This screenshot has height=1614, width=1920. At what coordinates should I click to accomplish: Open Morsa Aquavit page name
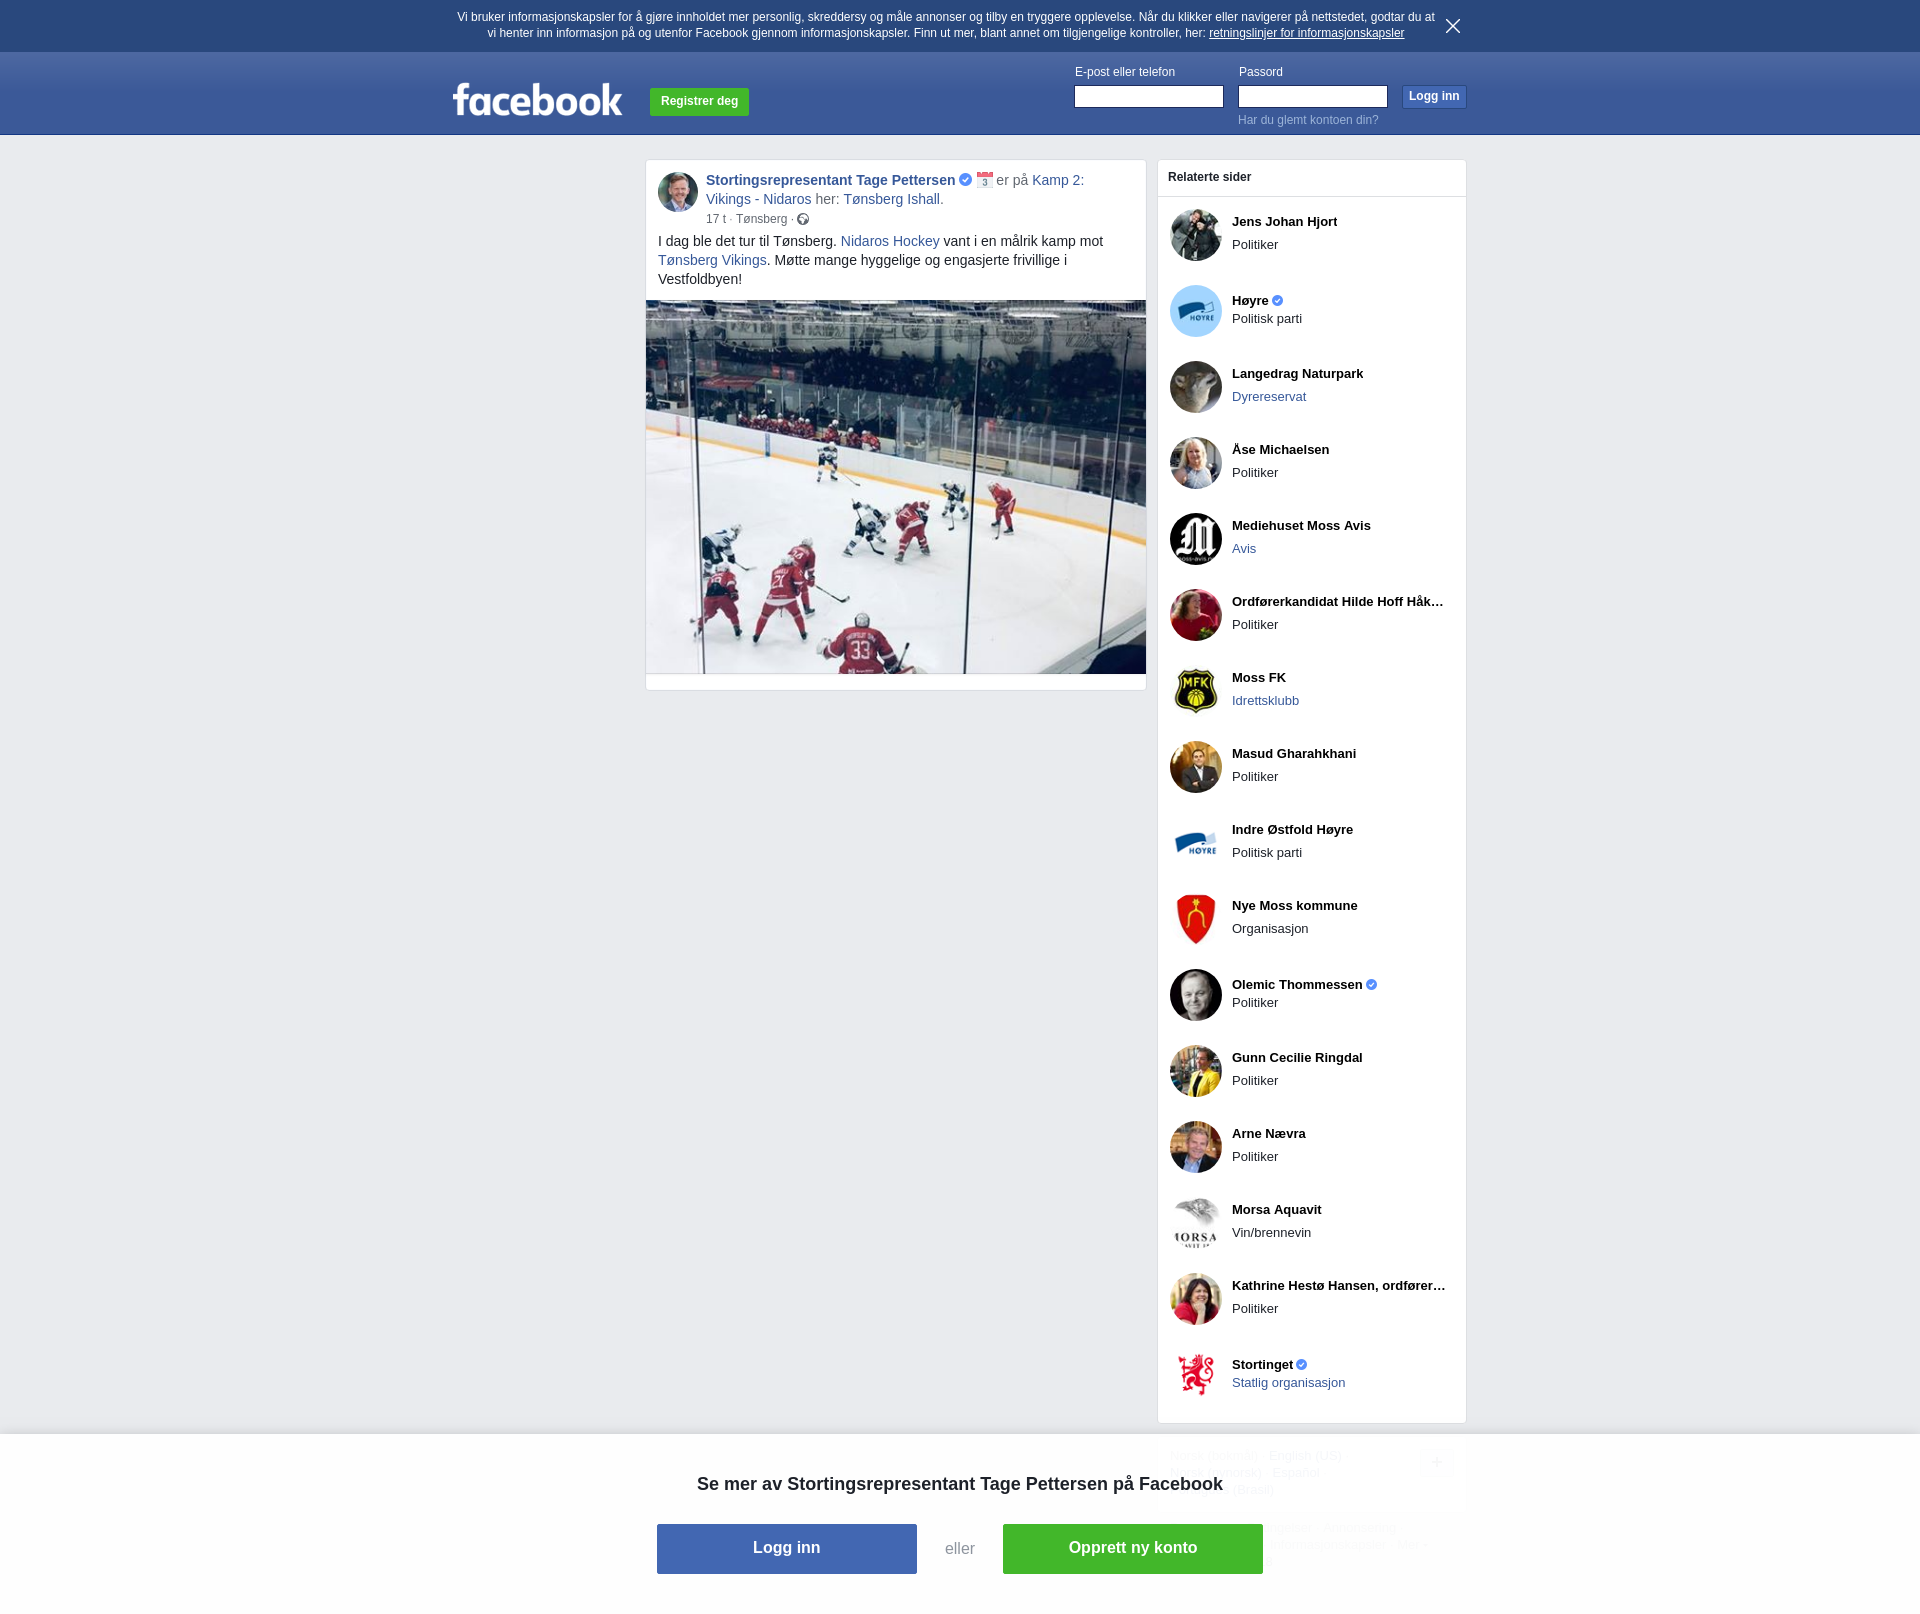point(1276,1210)
